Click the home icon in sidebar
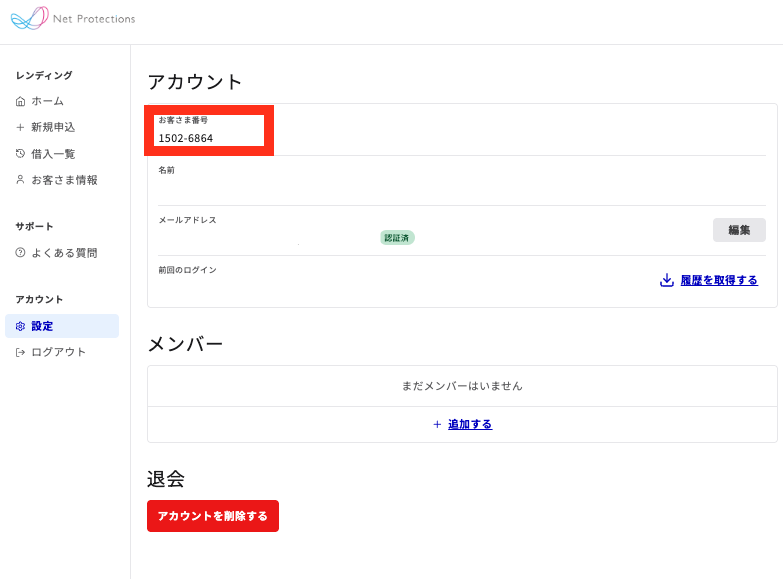 click(20, 101)
